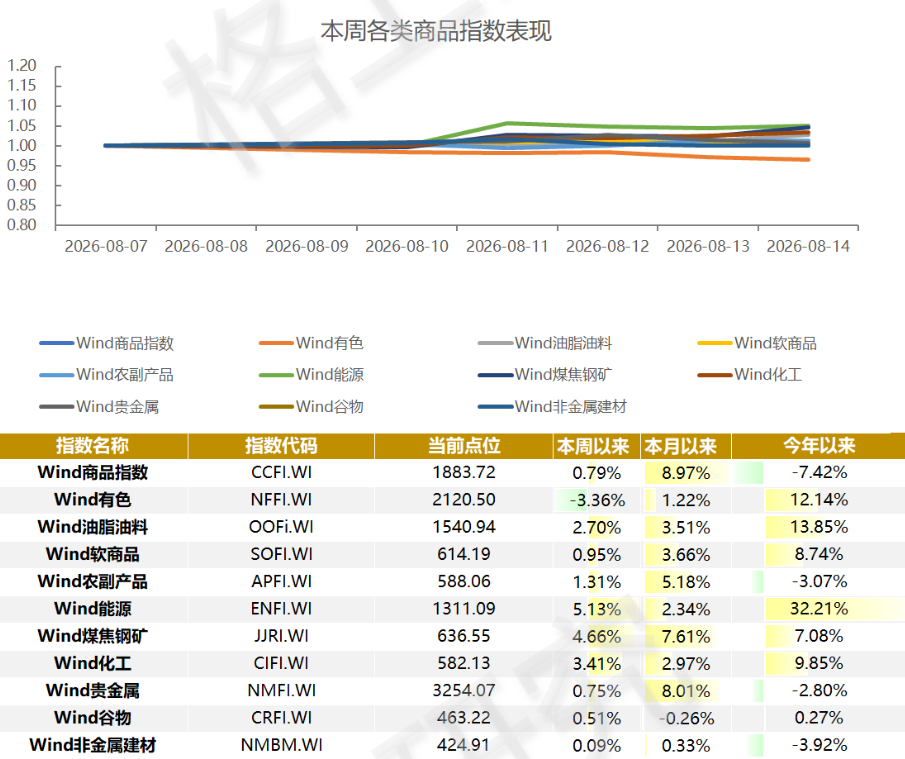This screenshot has width=905, height=759.
Task: Click the 指数名称 column header
Action: coord(92,446)
